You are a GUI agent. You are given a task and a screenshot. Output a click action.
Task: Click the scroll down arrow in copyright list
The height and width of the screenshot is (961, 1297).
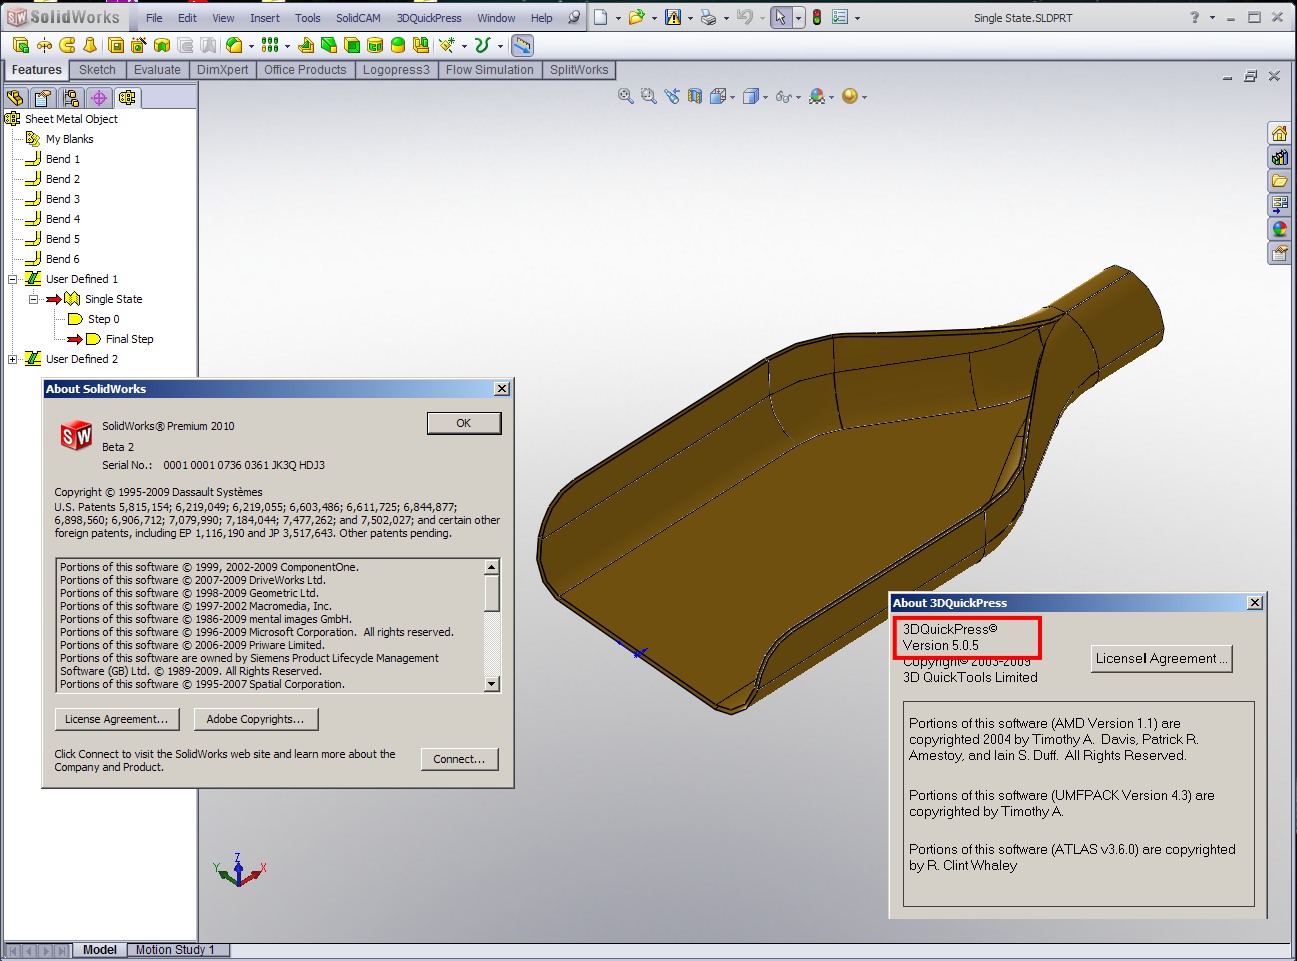492,684
